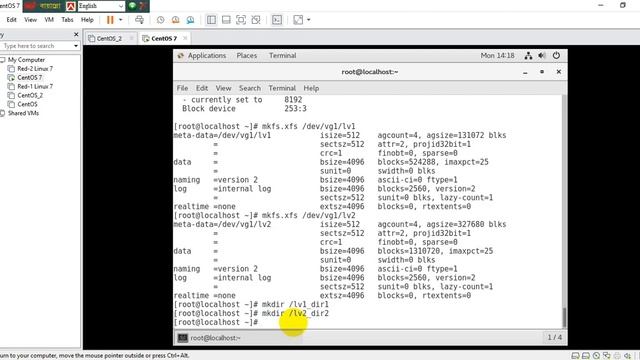Open the library search filter dropdown
The image size is (640, 360).
76,46
